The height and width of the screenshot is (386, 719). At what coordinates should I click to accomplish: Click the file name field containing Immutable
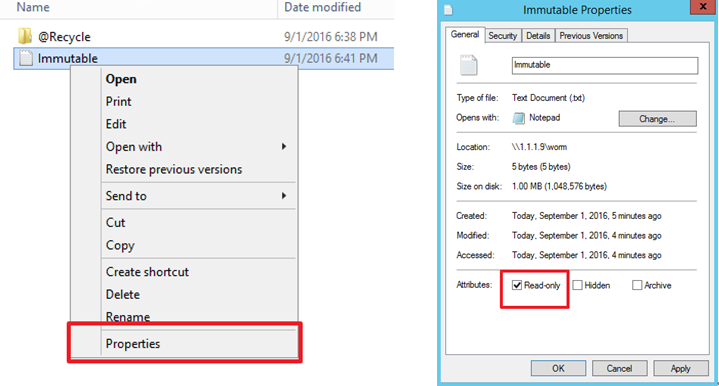tap(605, 65)
